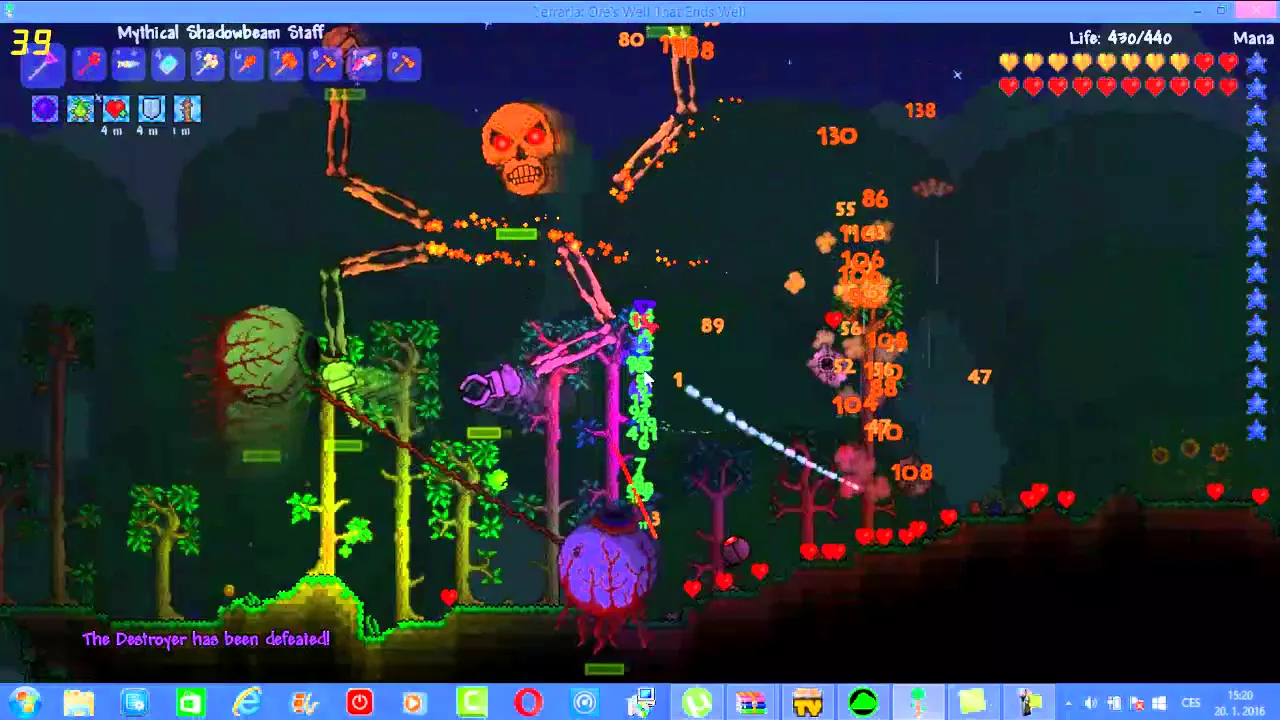
Task: Click "The Destroyer has been defeated!" message
Action: (x=206, y=638)
